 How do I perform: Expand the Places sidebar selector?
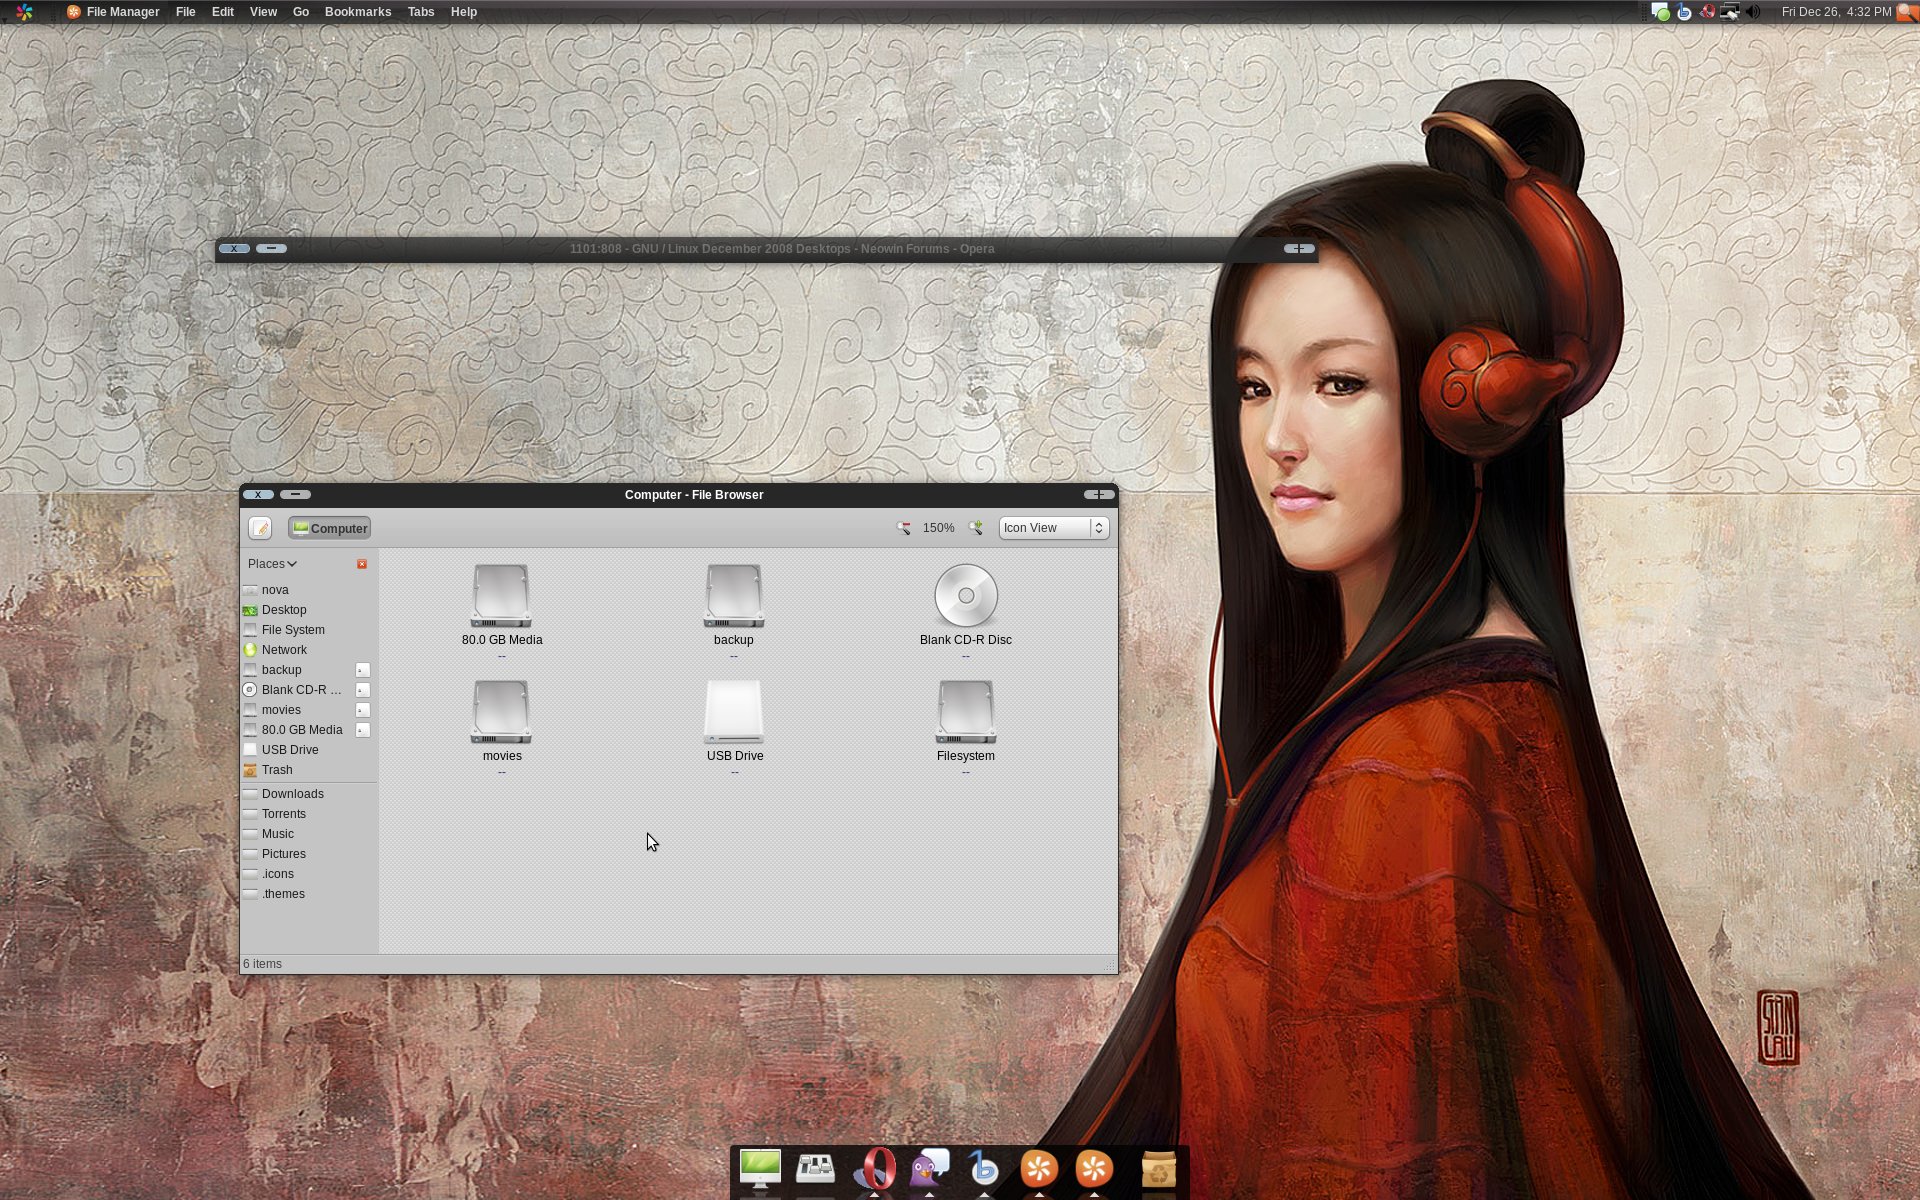click(272, 564)
